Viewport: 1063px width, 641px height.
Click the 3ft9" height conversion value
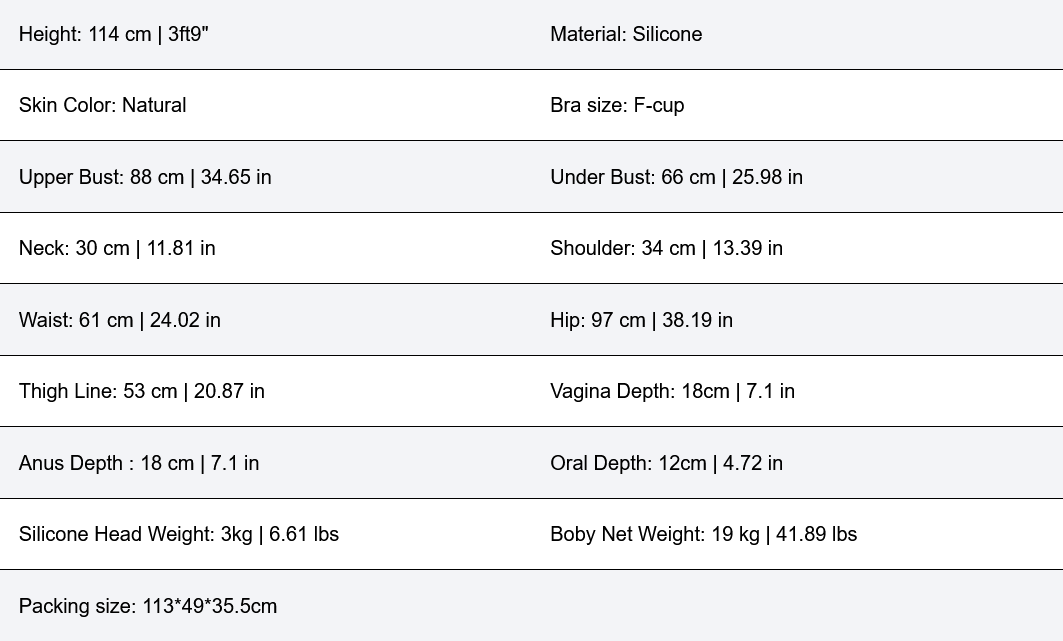pyautogui.click(x=188, y=34)
